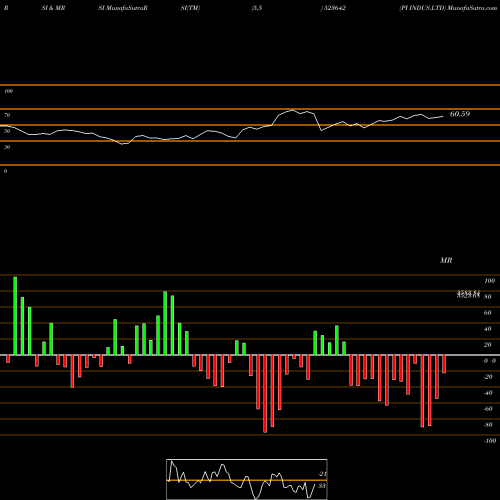This screenshot has width=500, height=500.
Task: Click the RSI axis label 0
Action: tap(5, 171)
